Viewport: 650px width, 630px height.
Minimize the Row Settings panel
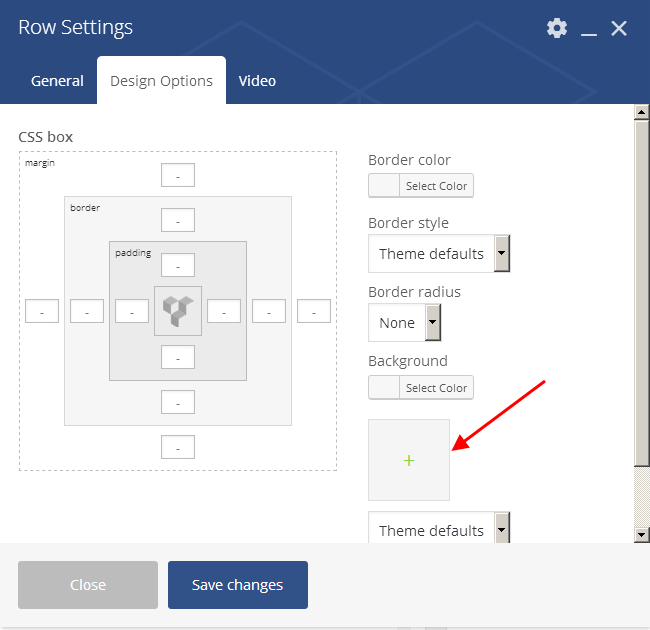coord(589,29)
